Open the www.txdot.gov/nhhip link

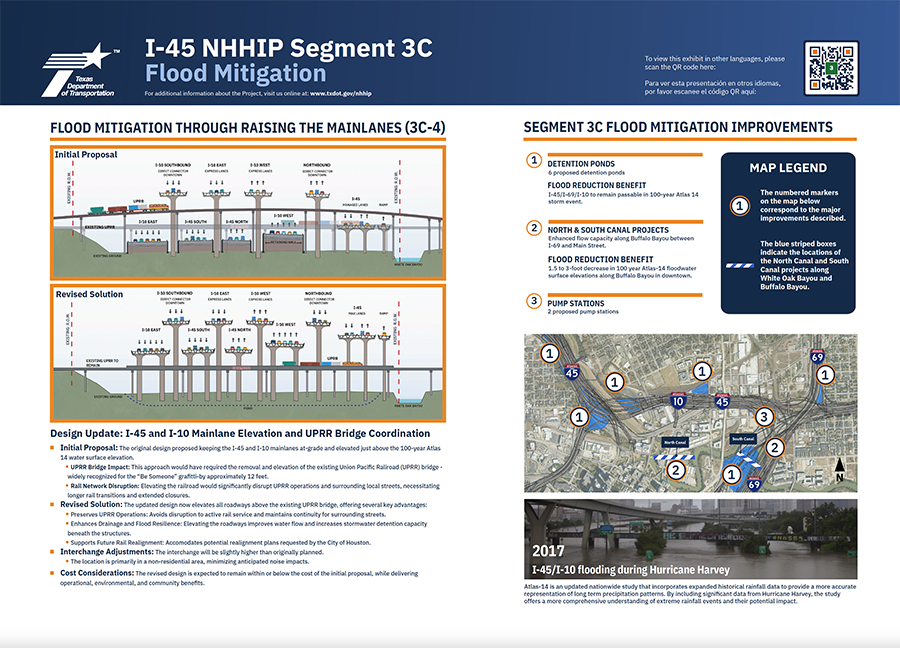(340, 94)
